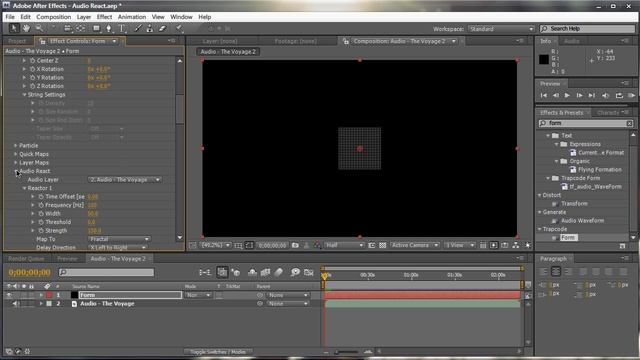Open the Window menu
640x360 pixels.
click(x=181, y=17)
